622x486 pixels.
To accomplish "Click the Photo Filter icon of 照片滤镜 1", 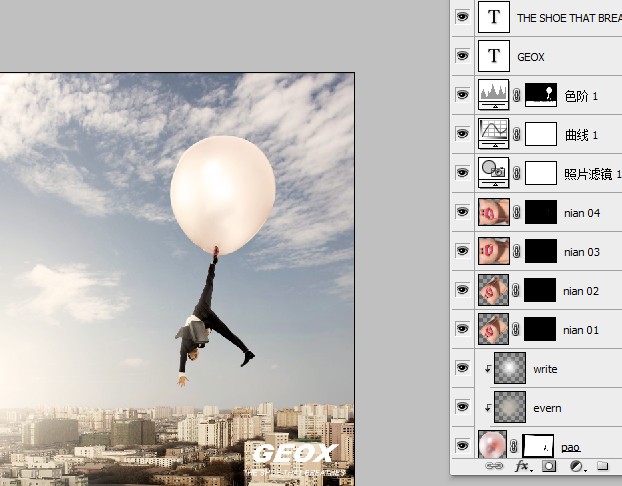I will coord(493,173).
